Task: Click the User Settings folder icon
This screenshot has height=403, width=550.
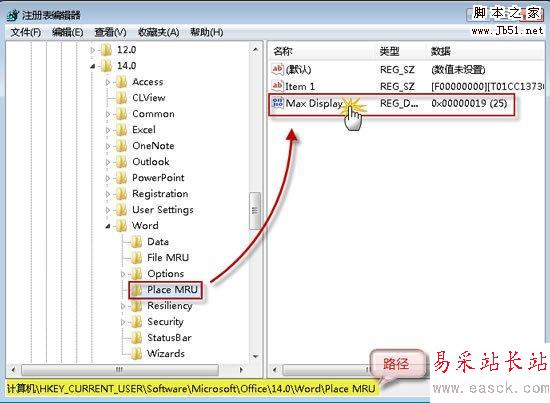Action: click(x=121, y=210)
